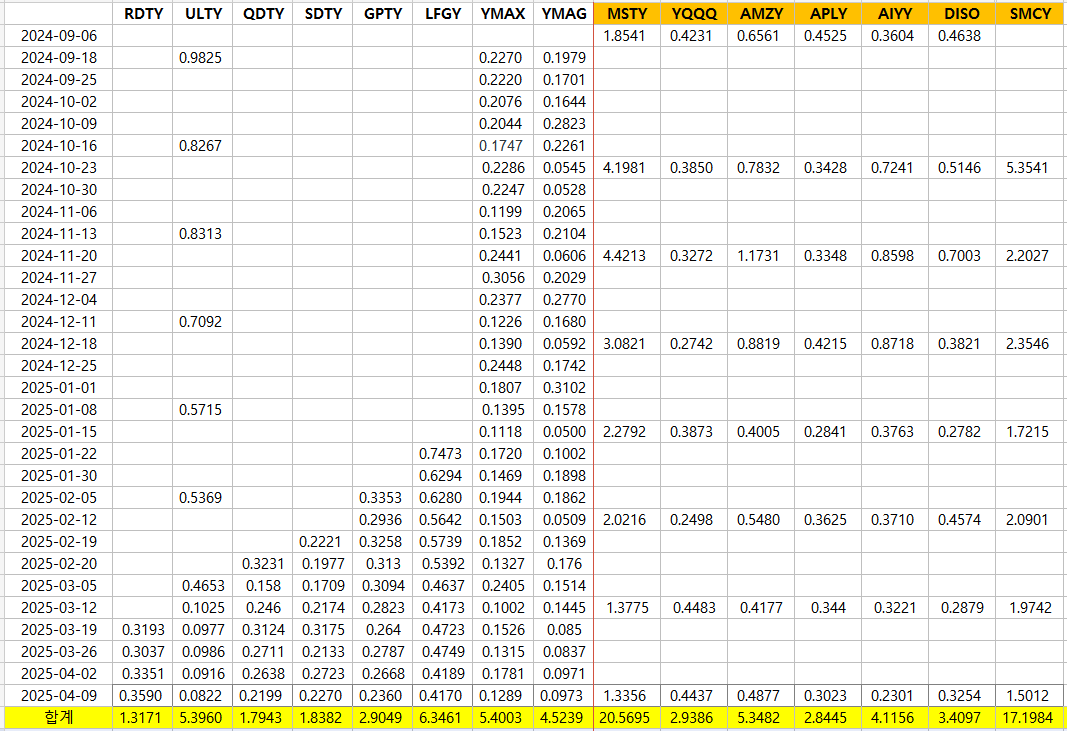Click the orange AMZY header cell
This screenshot has width=1067, height=731.
(760, 14)
